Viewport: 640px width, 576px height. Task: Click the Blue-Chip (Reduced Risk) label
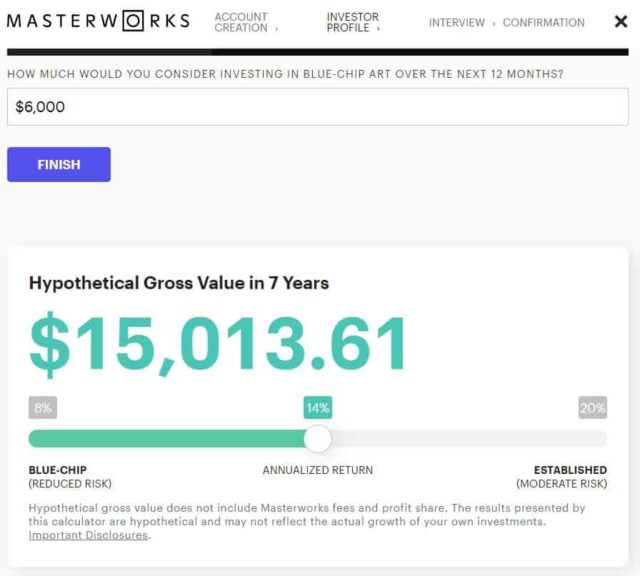pos(70,477)
